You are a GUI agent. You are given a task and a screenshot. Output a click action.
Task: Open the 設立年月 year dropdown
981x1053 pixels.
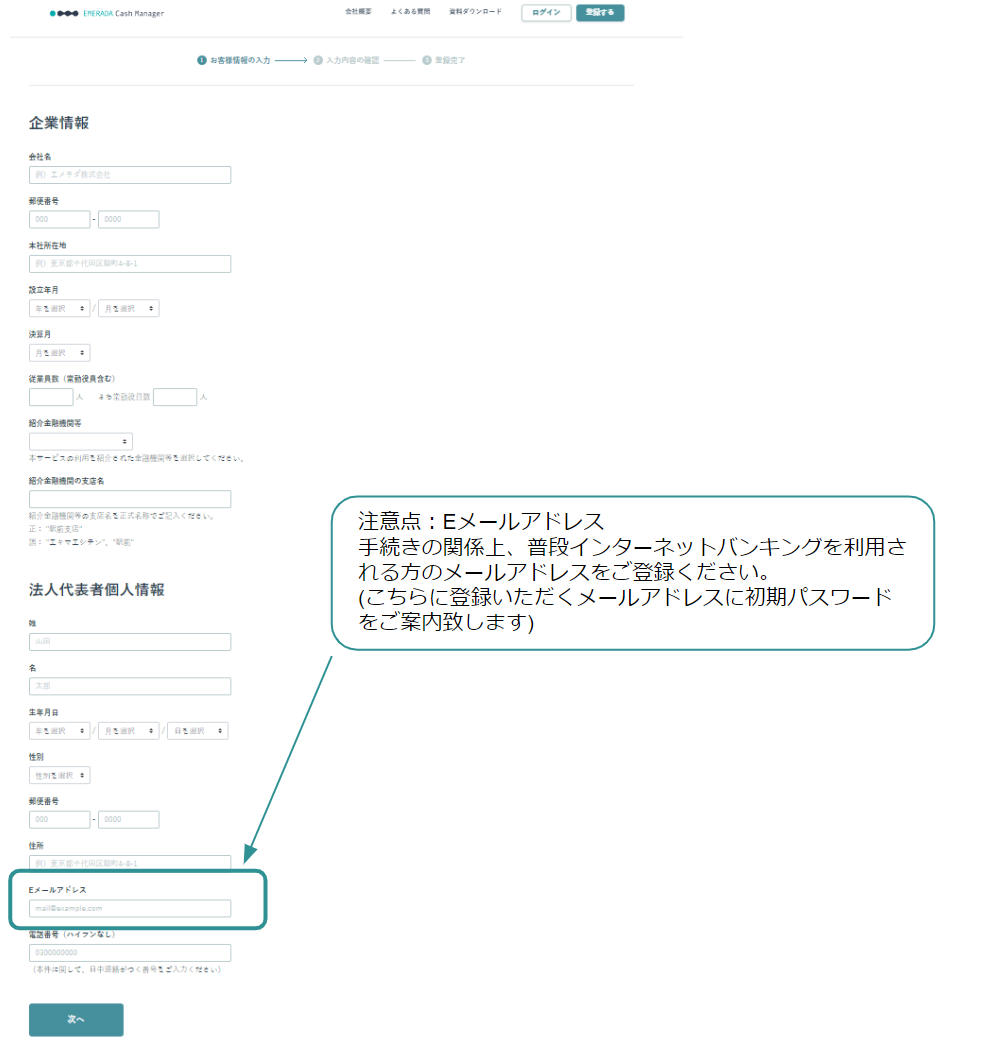59,308
